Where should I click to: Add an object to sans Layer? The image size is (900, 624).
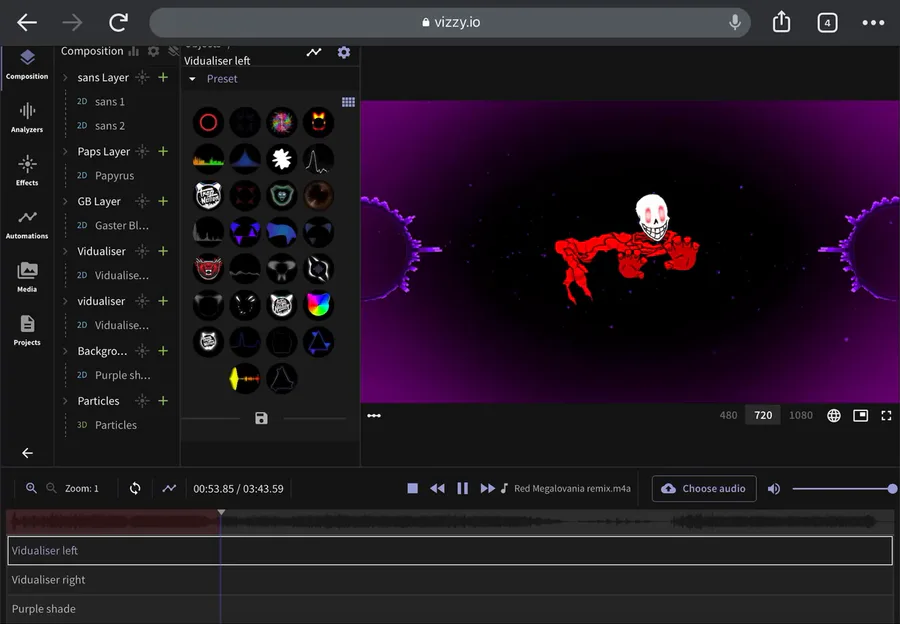[x=163, y=77]
